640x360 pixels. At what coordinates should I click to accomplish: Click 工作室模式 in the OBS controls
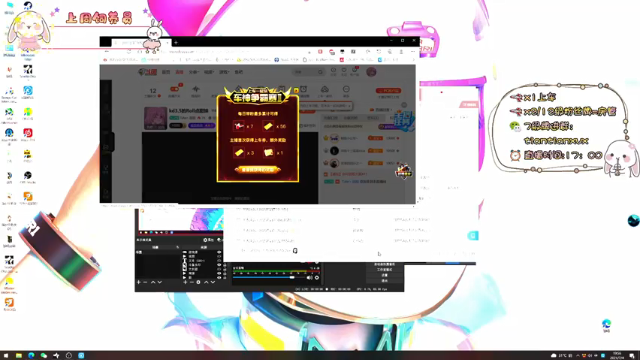coord(384,270)
